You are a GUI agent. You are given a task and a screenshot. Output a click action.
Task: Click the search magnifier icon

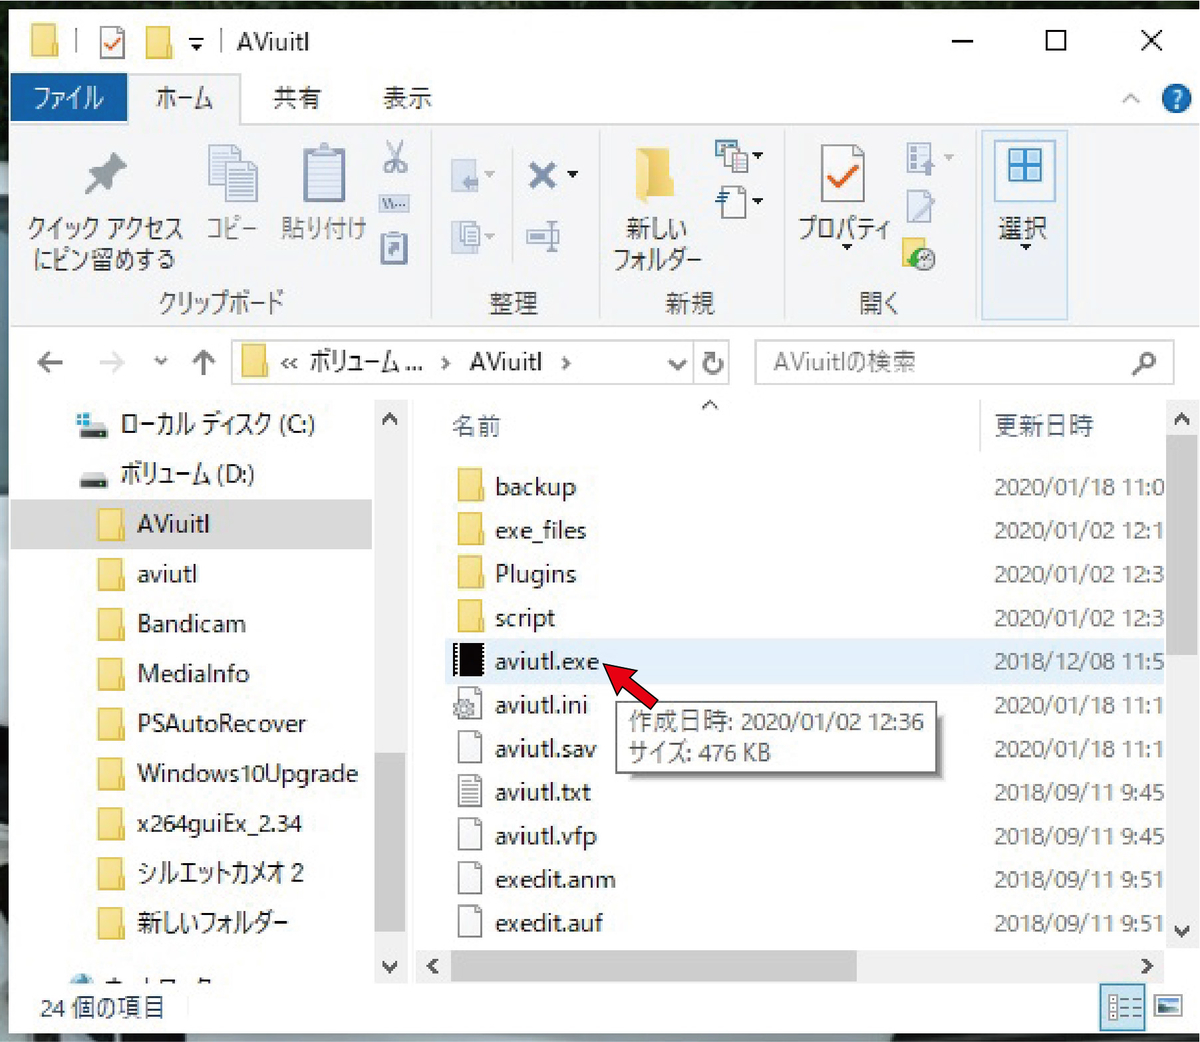(1144, 363)
